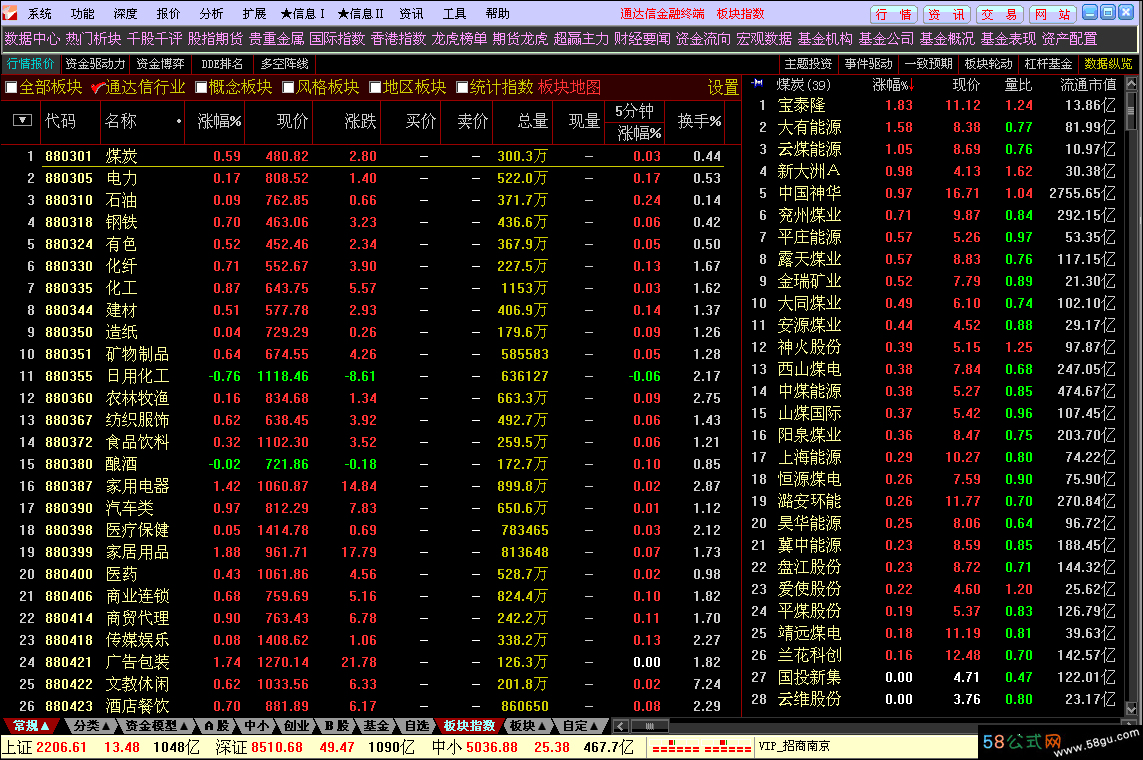Screen dimensions: 1143x760
Task: Click down arrow of right panel scrollbar
Action: 1131,708
